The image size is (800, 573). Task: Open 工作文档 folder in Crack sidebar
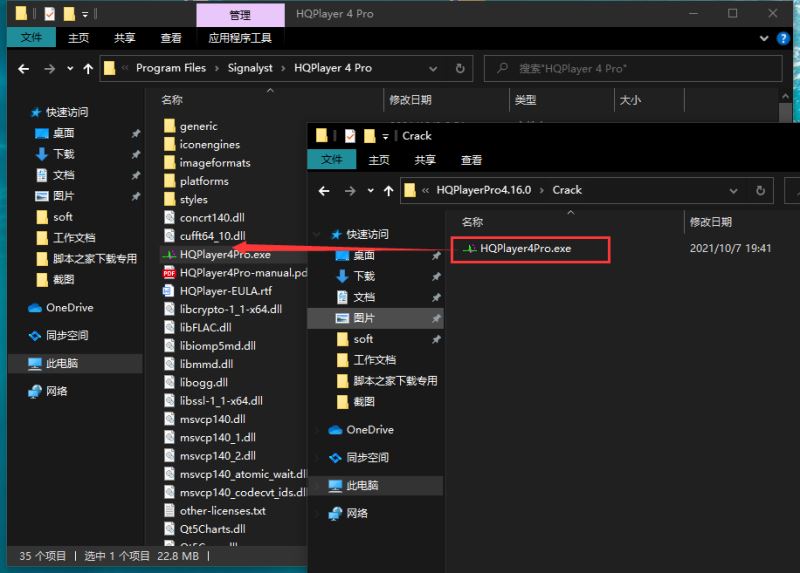click(x=366, y=360)
